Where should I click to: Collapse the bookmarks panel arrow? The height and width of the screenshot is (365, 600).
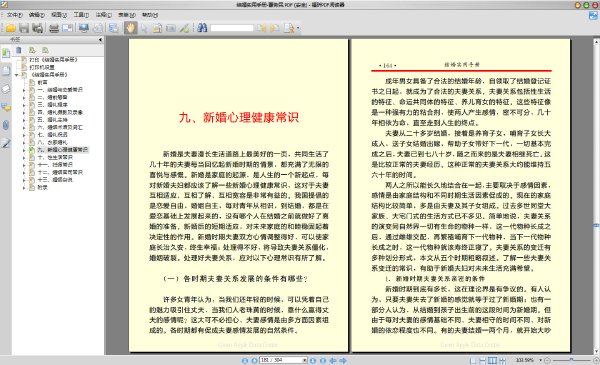coord(100,39)
